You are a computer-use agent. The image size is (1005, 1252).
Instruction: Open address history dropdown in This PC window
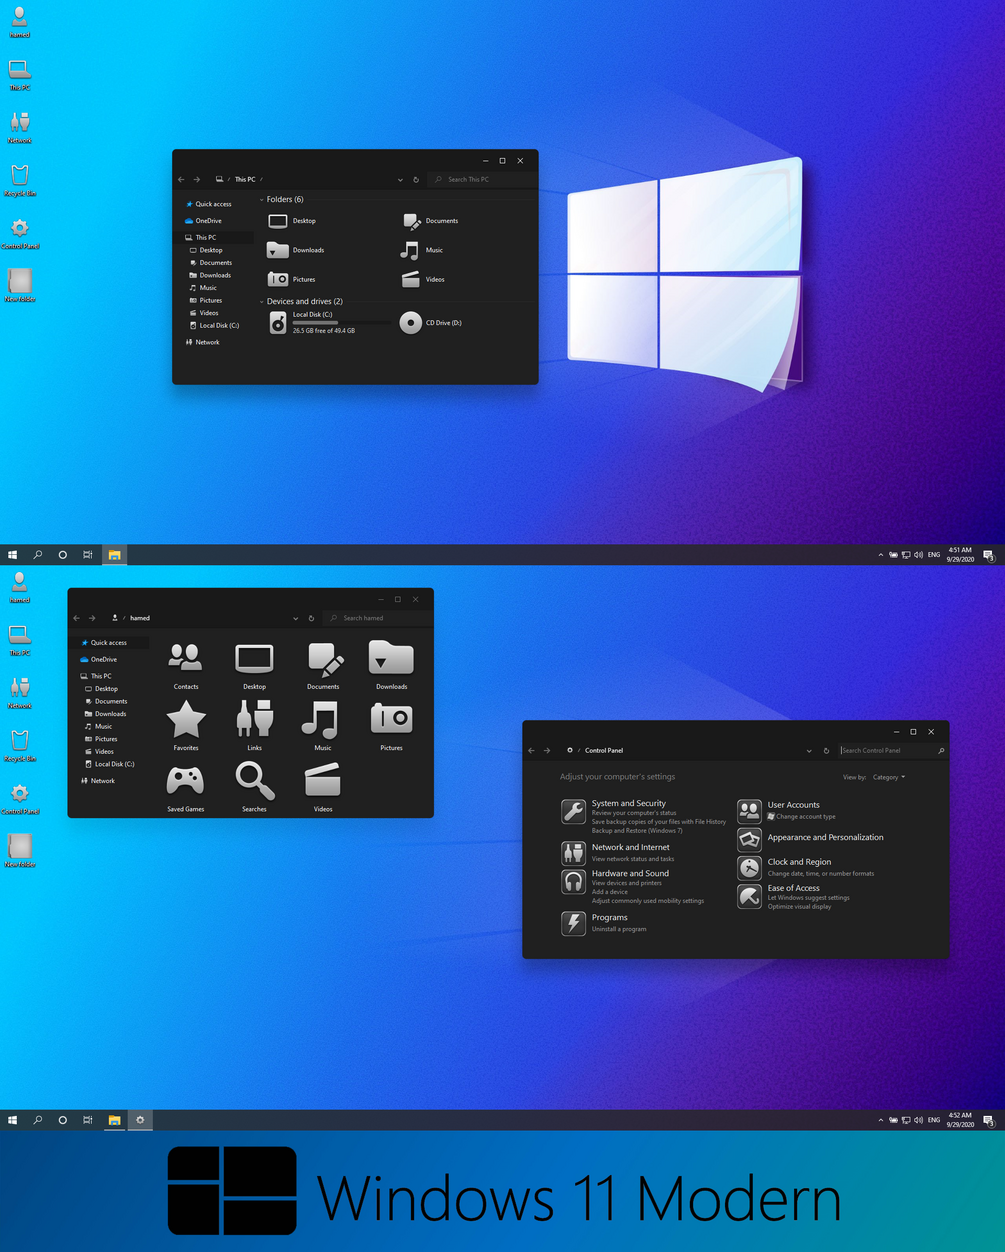pyautogui.click(x=400, y=180)
